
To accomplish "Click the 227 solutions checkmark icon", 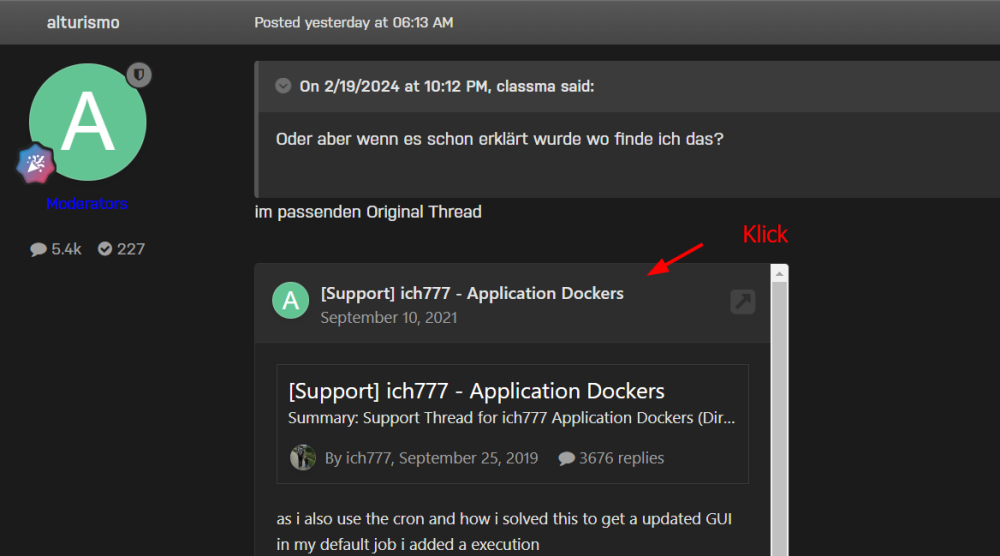I will pyautogui.click(x=105, y=249).
